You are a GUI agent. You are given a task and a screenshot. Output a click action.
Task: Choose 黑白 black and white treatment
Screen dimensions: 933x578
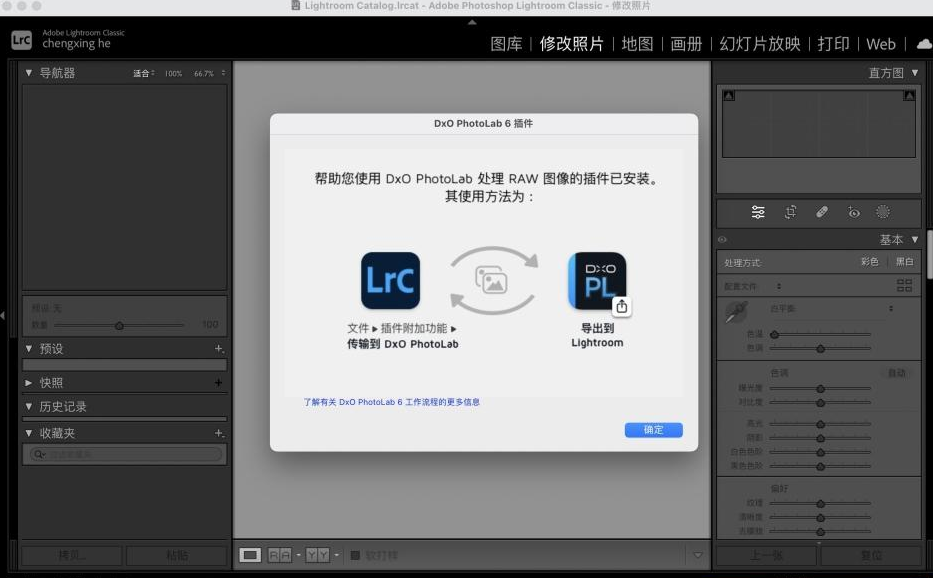904,262
